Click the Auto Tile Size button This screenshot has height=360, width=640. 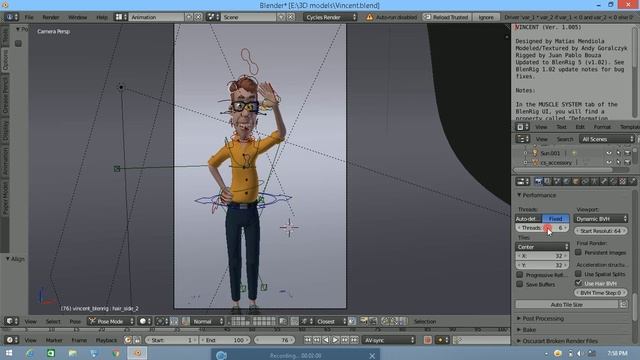click(x=567, y=304)
